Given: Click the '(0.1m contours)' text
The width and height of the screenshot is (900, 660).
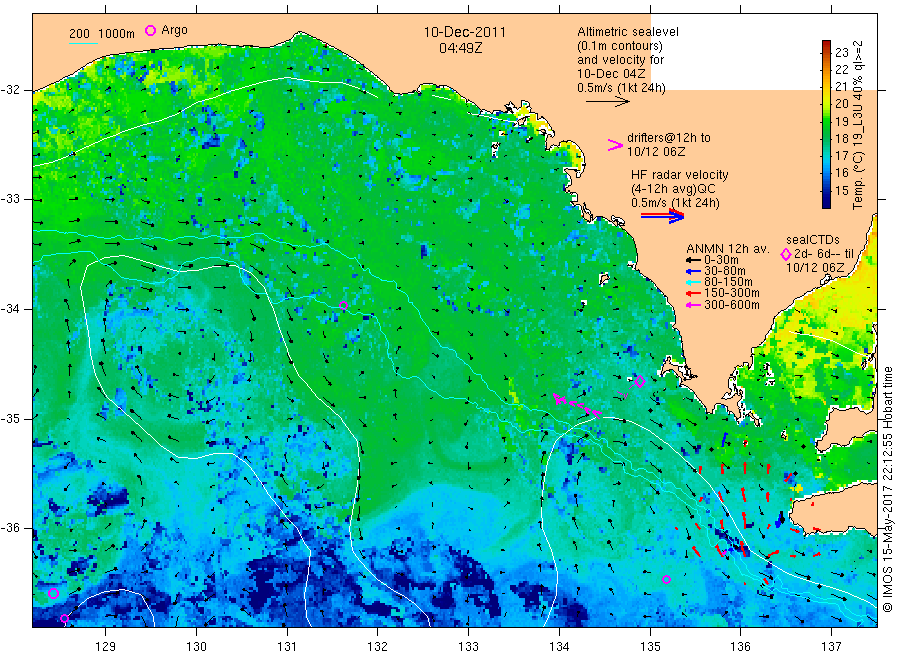Looking at the screenshot, I should tap(620, 46).
